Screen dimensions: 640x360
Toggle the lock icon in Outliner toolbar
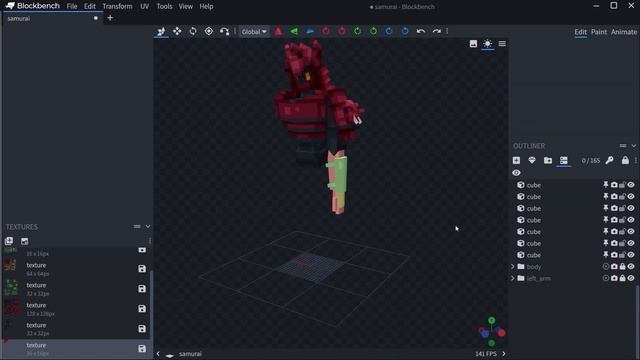pyautogui.click(x=625, y=160)
